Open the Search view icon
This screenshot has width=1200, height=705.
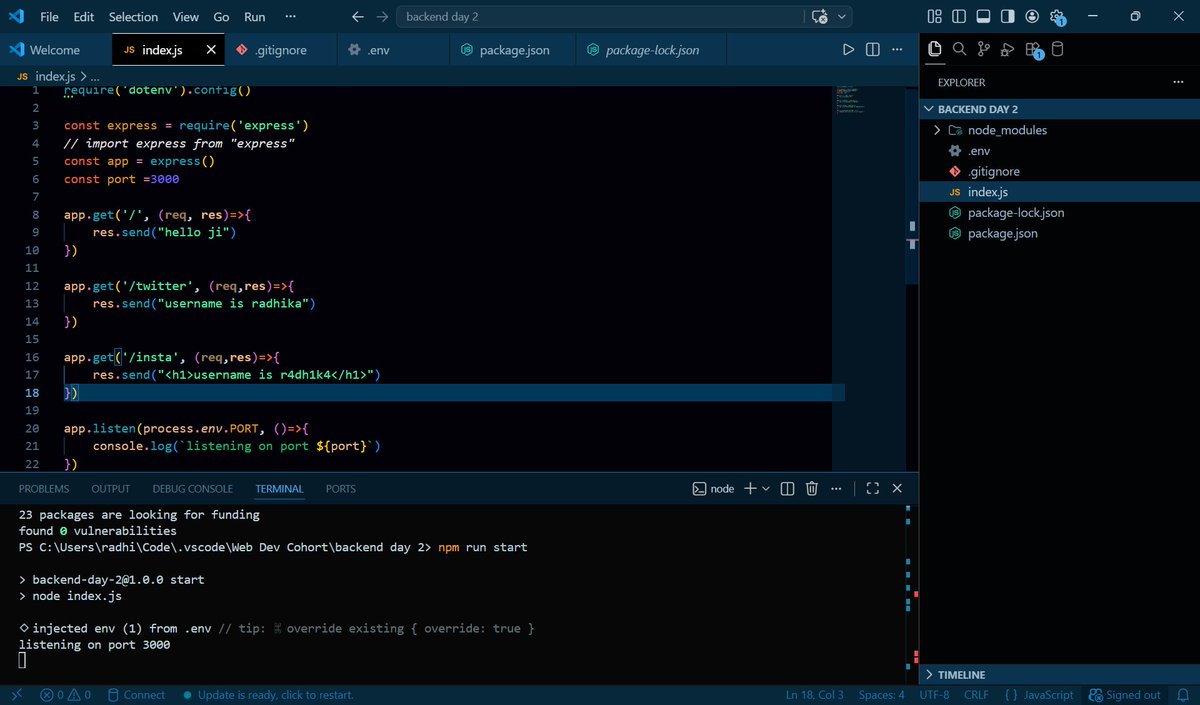click(x=959, y=49)
